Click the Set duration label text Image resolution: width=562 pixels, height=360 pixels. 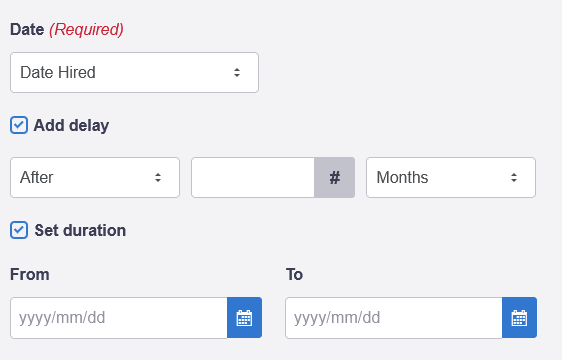pos(80,231)
